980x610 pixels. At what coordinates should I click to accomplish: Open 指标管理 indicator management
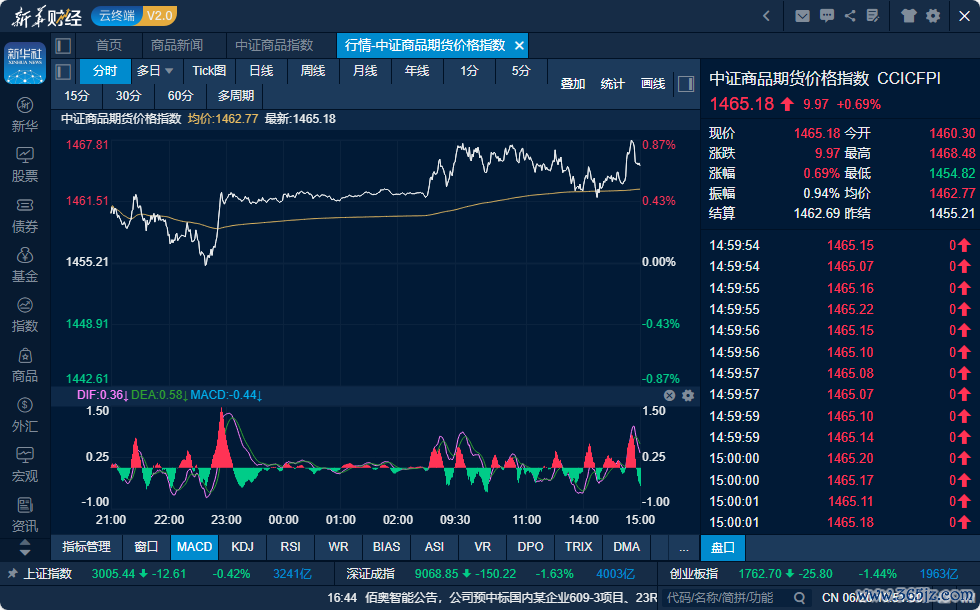tap(86, 547)
